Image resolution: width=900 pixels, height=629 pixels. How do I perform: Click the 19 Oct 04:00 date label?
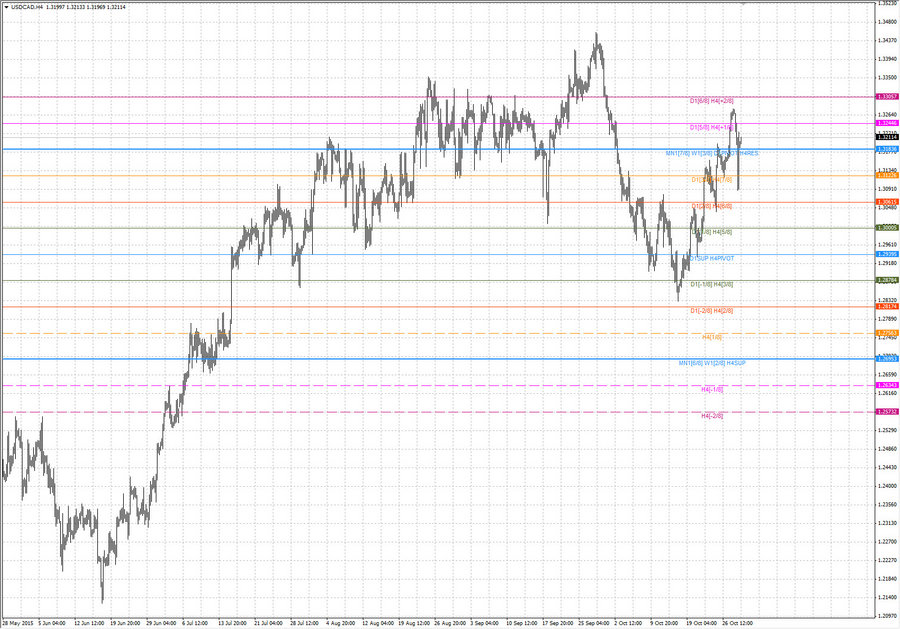[702, 623]
